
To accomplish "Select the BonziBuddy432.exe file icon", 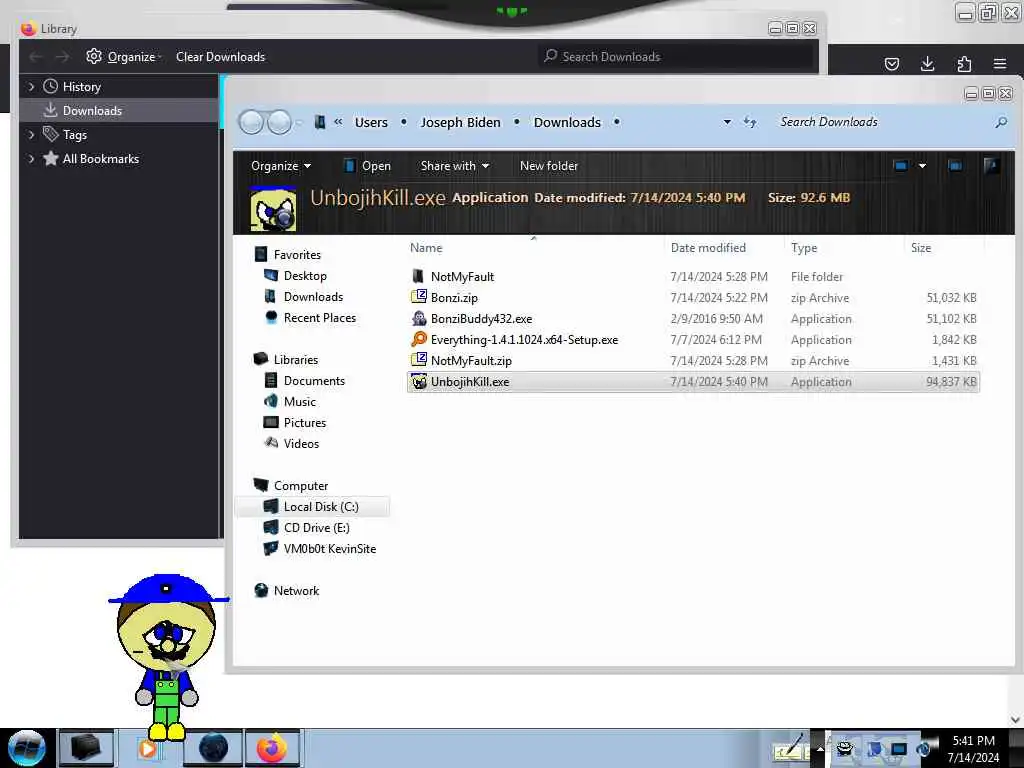I will tap(419, 318).
